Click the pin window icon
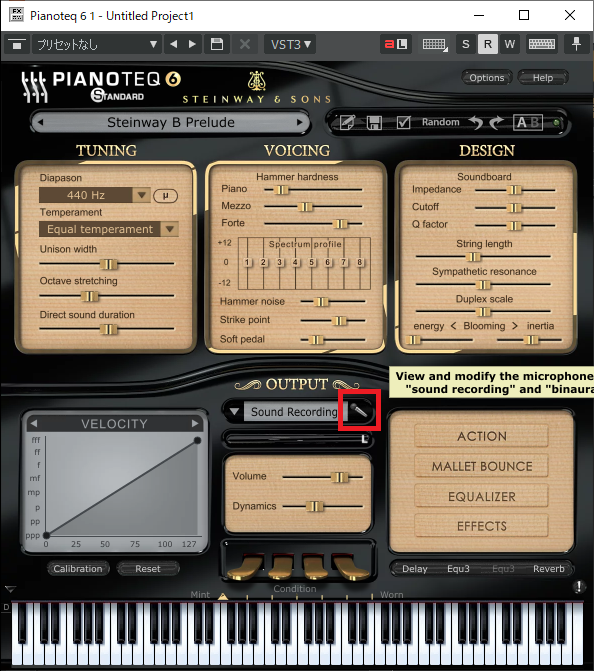Viewport: 594px width, 671px height. [576, 44]
